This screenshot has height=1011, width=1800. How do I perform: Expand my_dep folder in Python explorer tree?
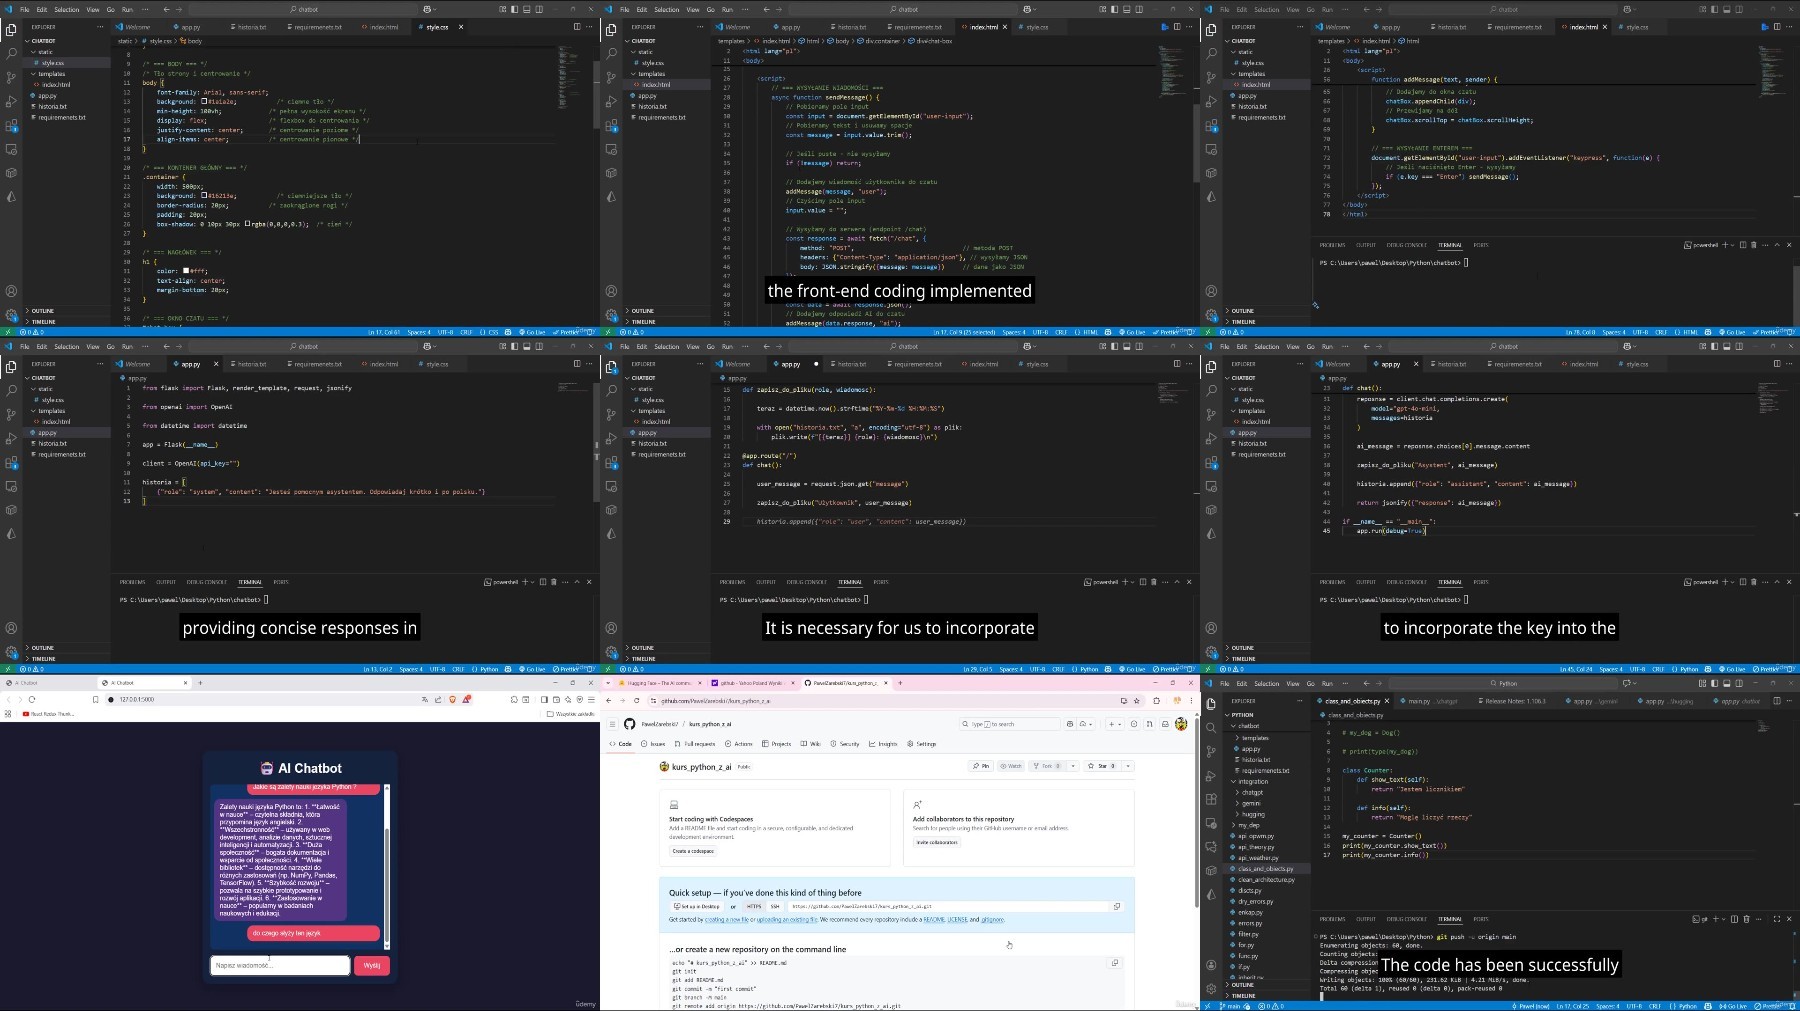pos(1248,826)
